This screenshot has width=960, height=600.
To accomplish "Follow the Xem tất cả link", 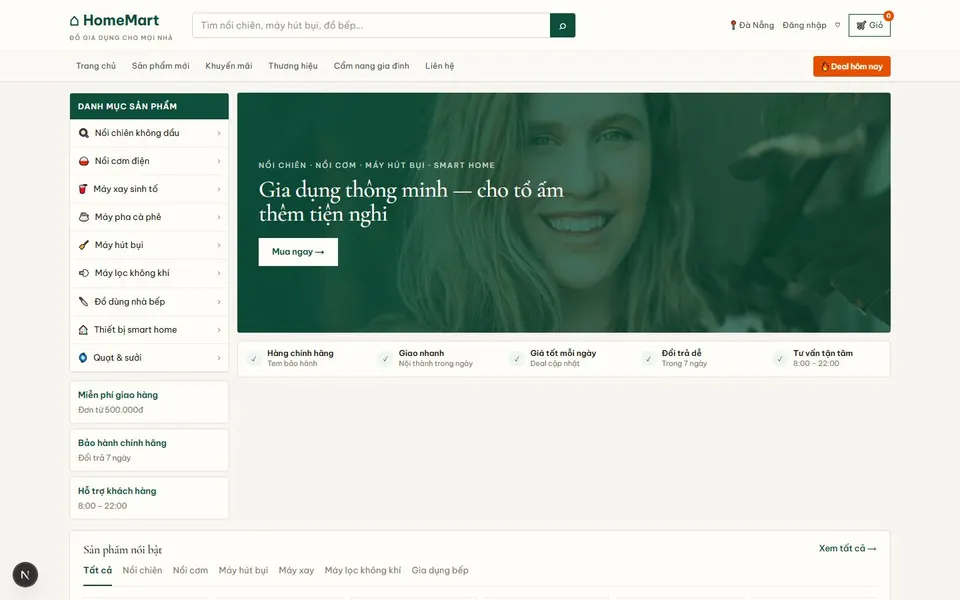I will [x=847, y=548].
